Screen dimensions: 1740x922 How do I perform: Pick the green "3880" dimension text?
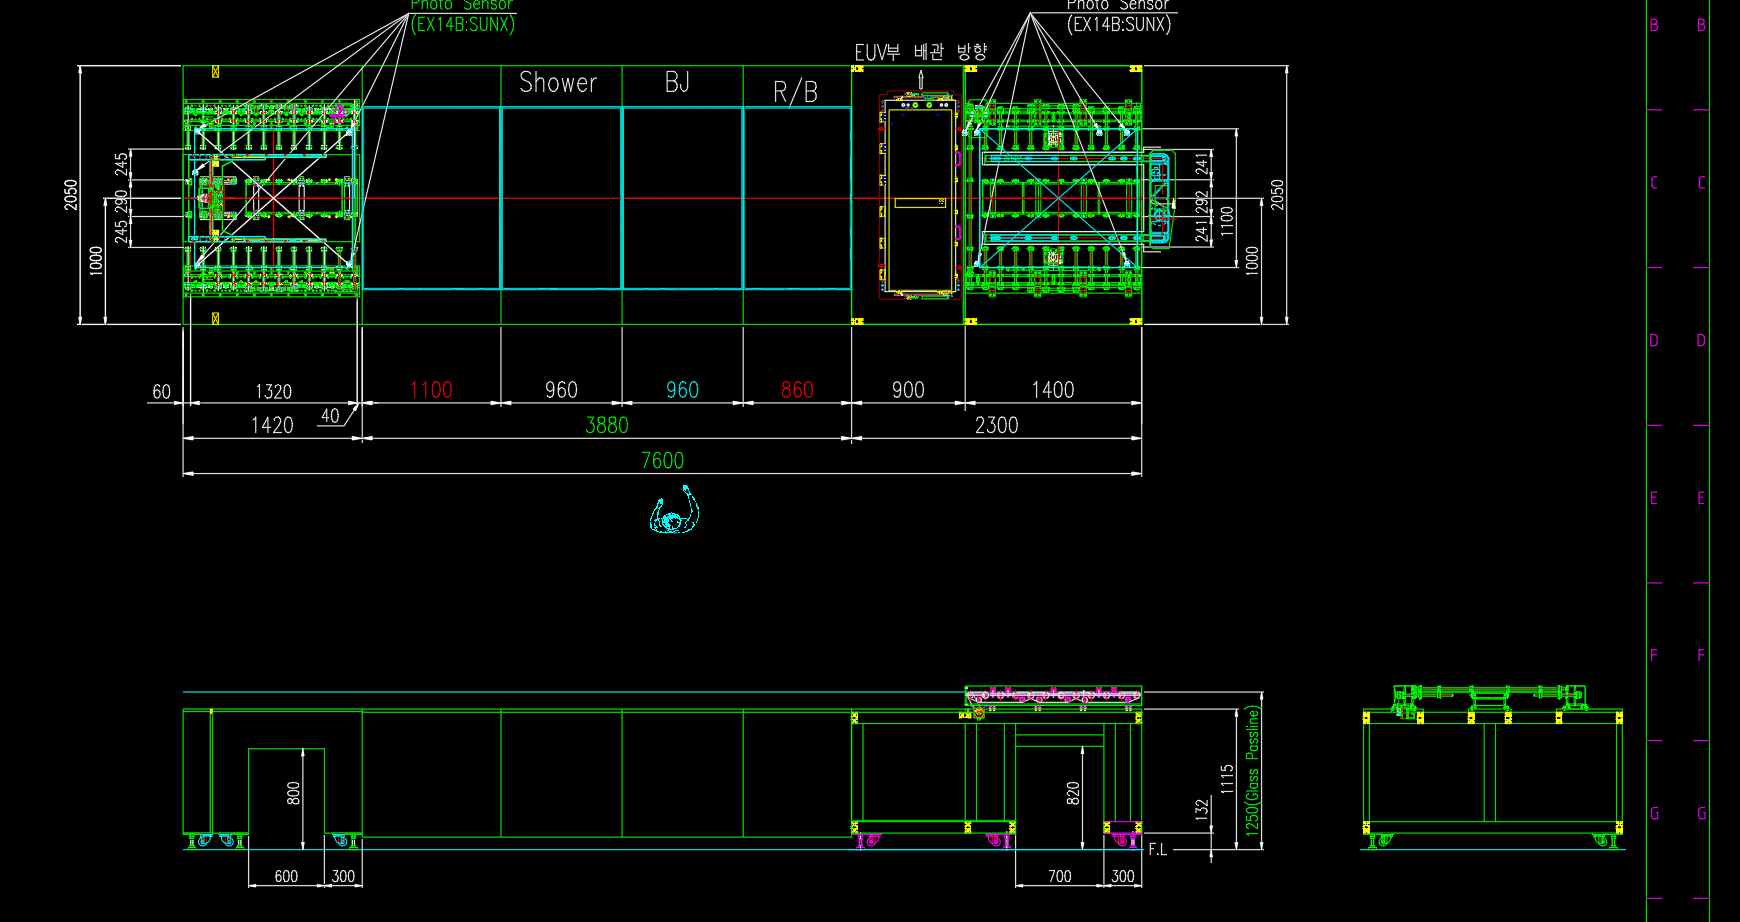point(607,426)
